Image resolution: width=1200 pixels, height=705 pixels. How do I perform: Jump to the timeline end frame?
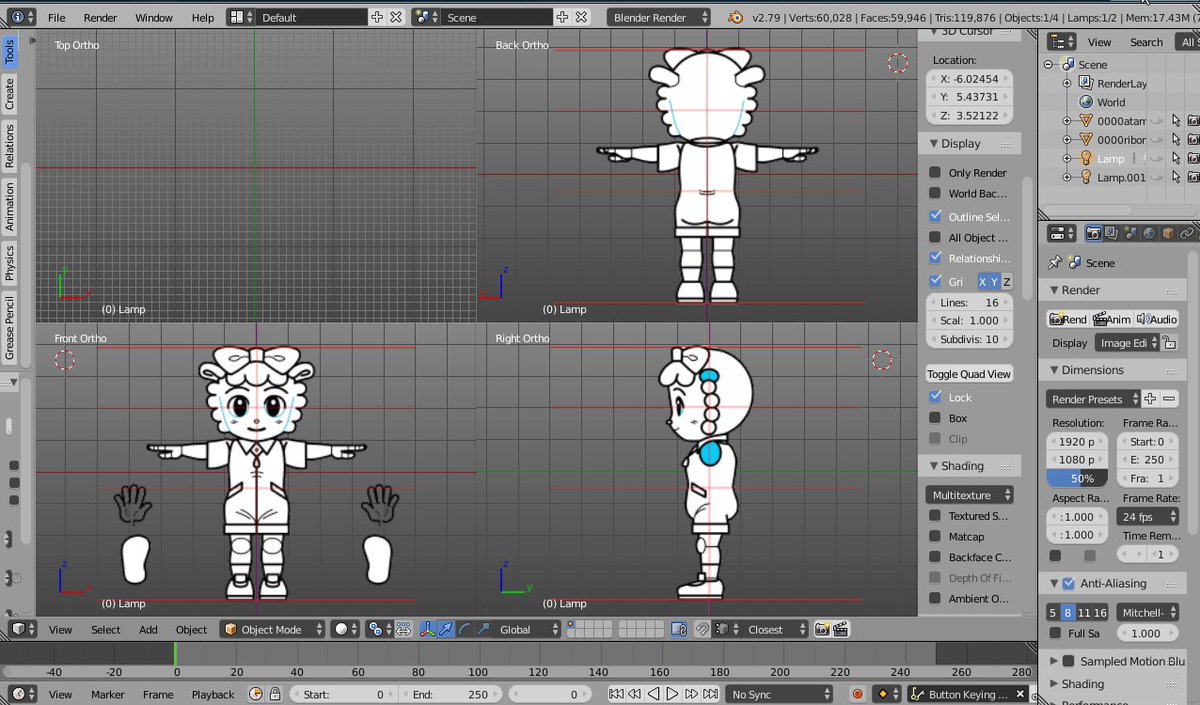[710, 694]
